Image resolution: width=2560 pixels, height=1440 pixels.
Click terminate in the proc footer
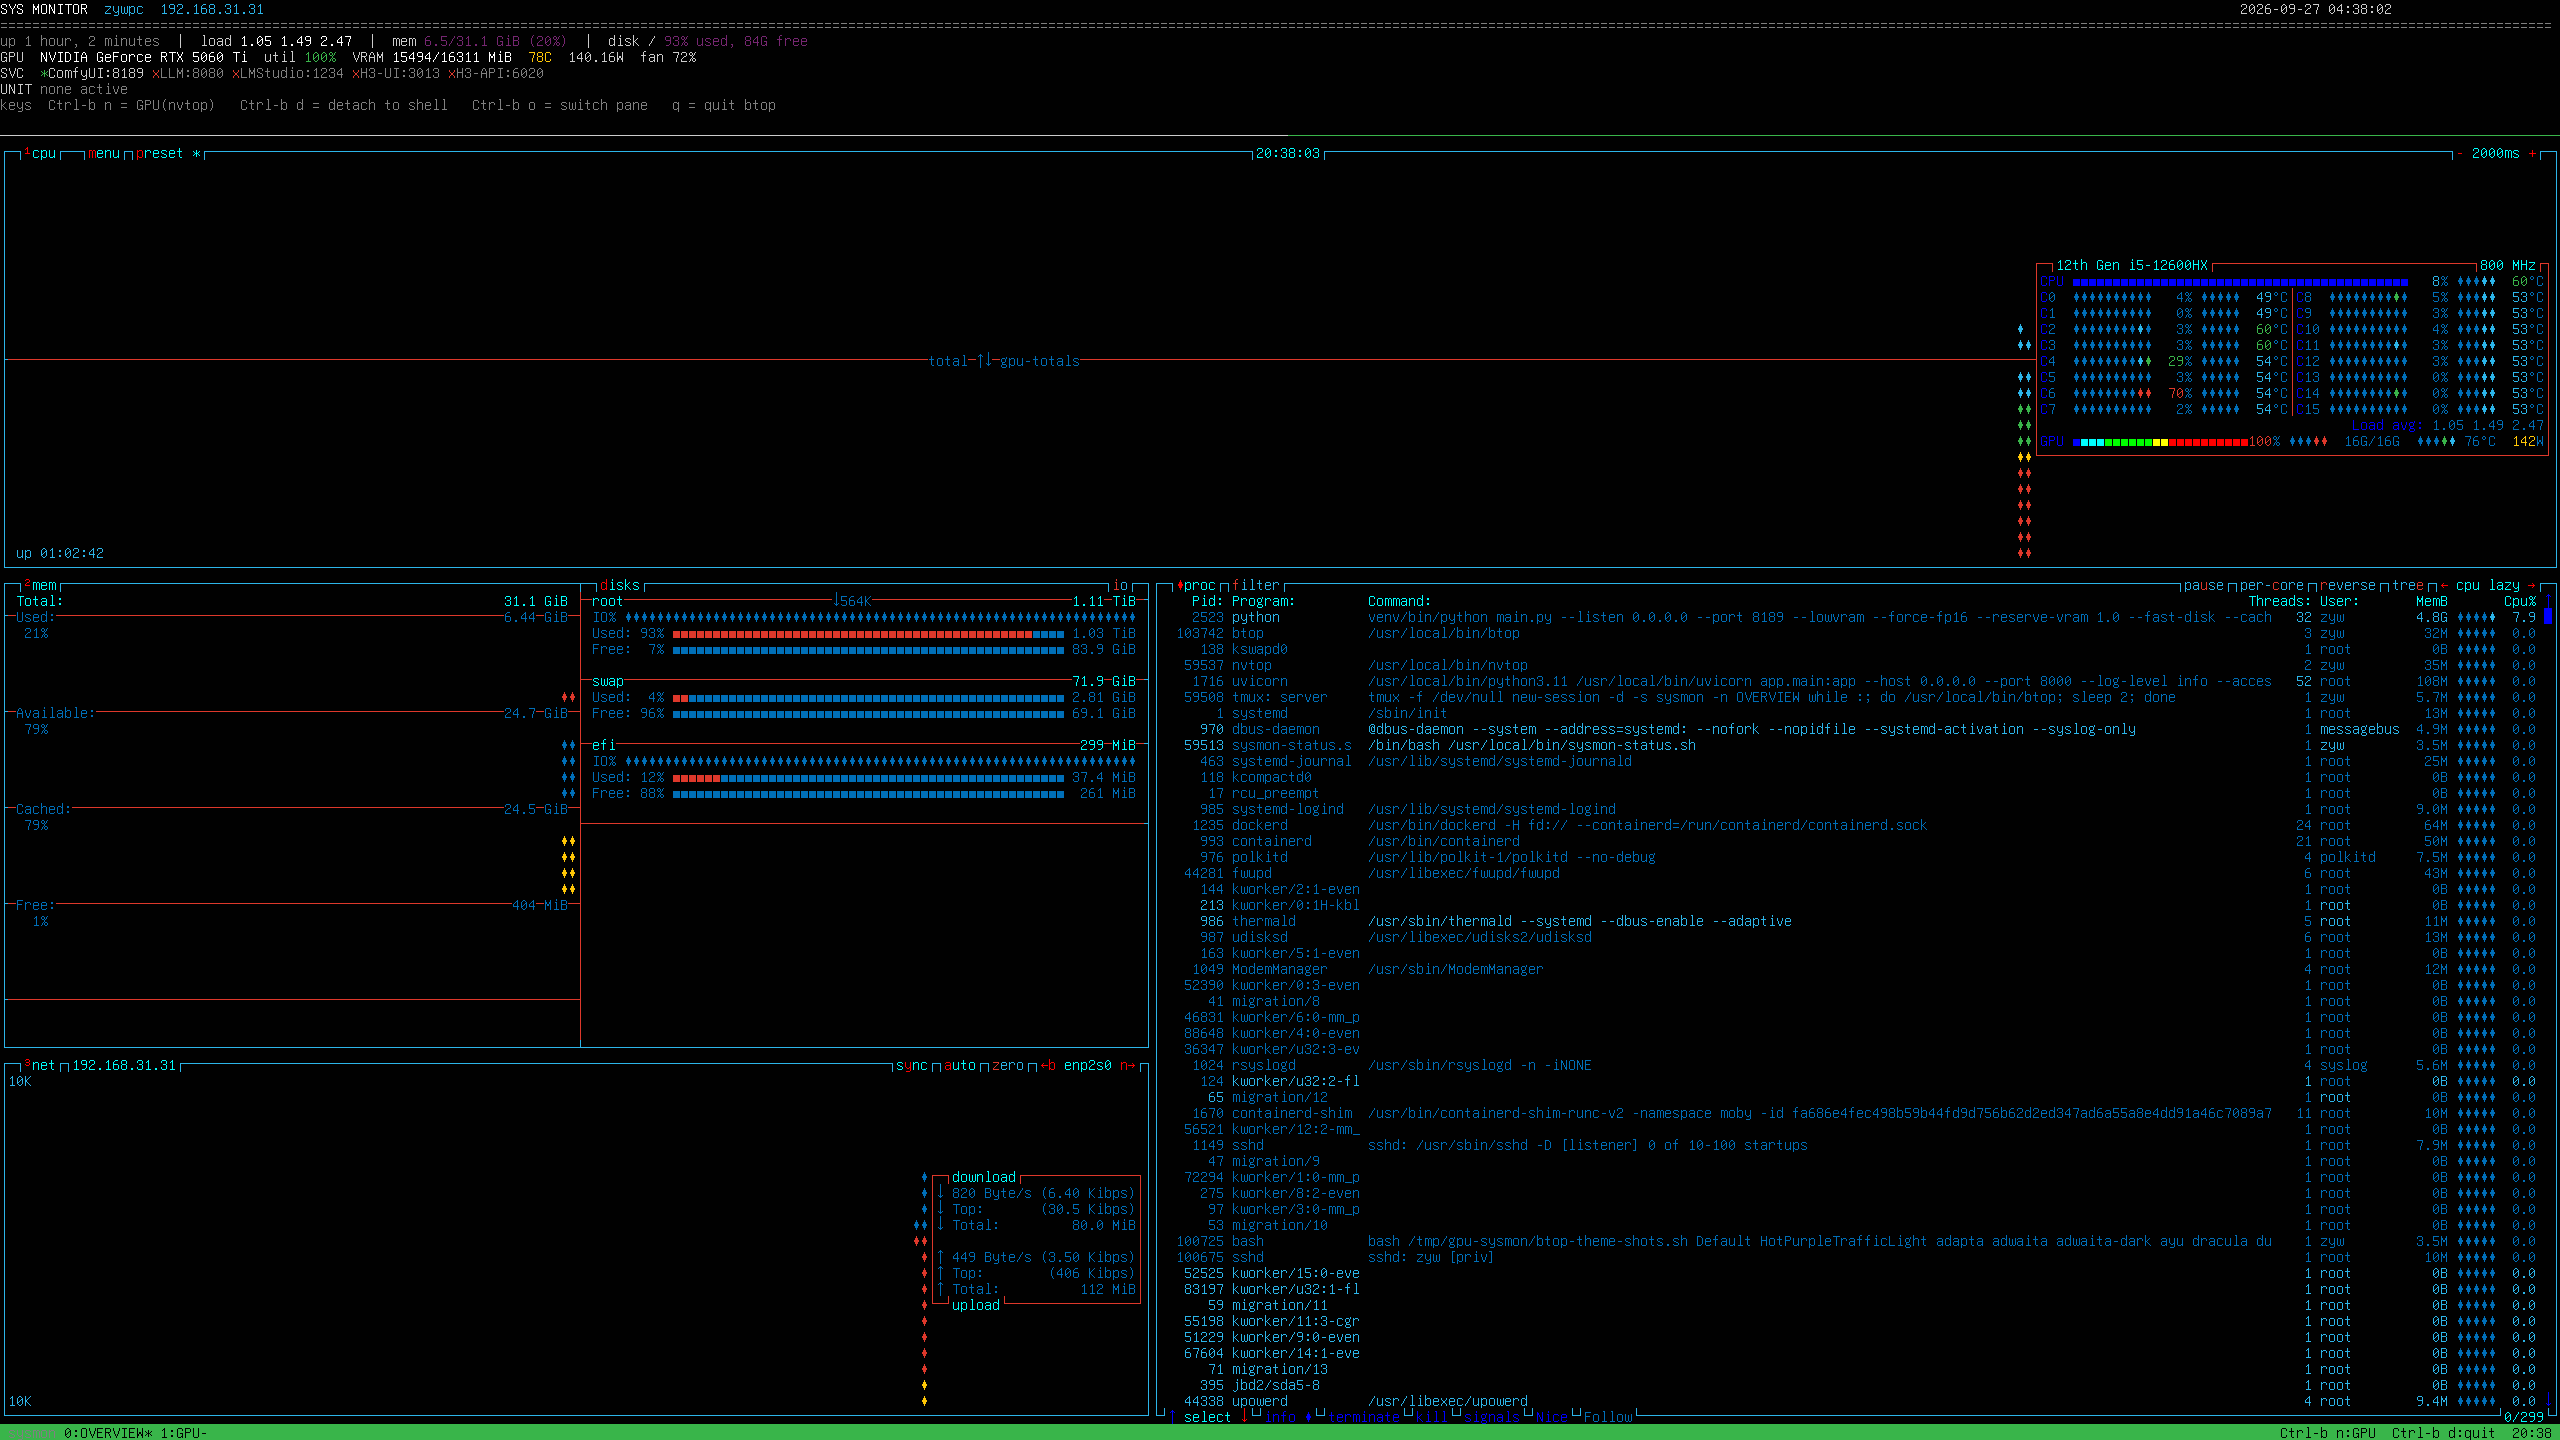(1364, 1417)
